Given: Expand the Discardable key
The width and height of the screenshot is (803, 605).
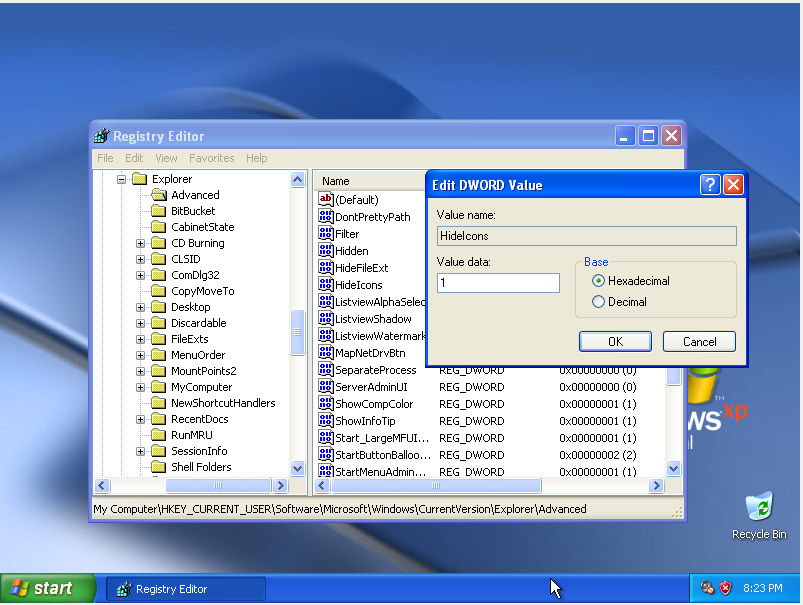Looking at the screenshot, I should [140, 323].
